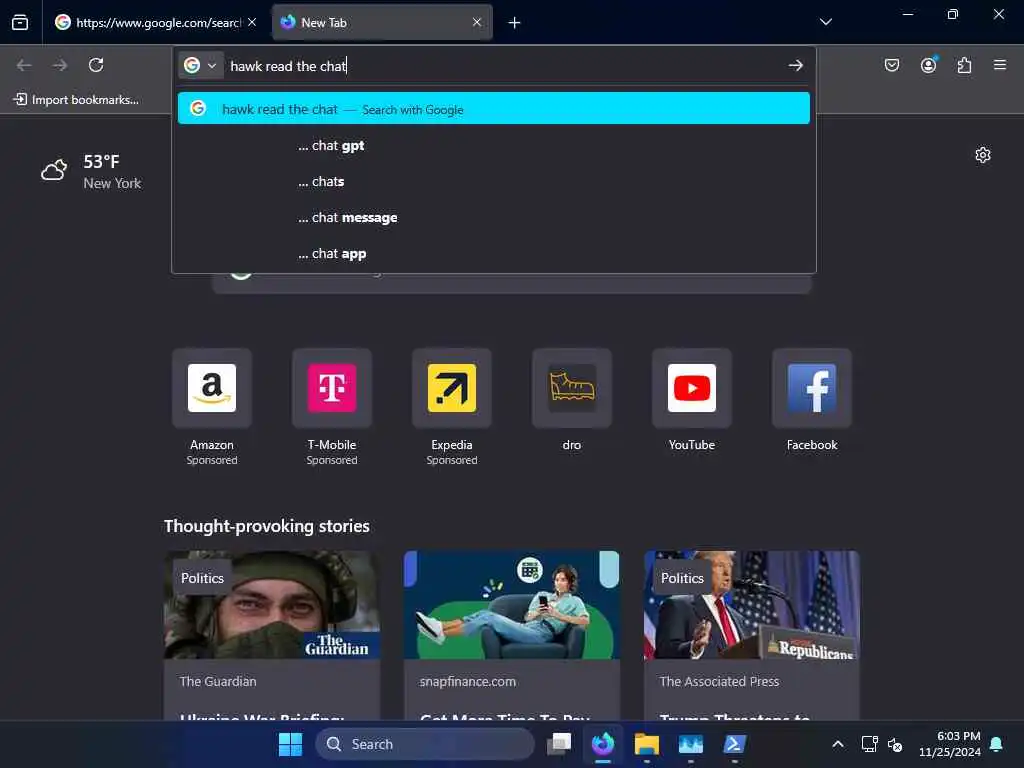Choose the 'chat gpt' suggestion
Image resolution: width=1024 pixels, height=768 pixels.
pos(494,146)
